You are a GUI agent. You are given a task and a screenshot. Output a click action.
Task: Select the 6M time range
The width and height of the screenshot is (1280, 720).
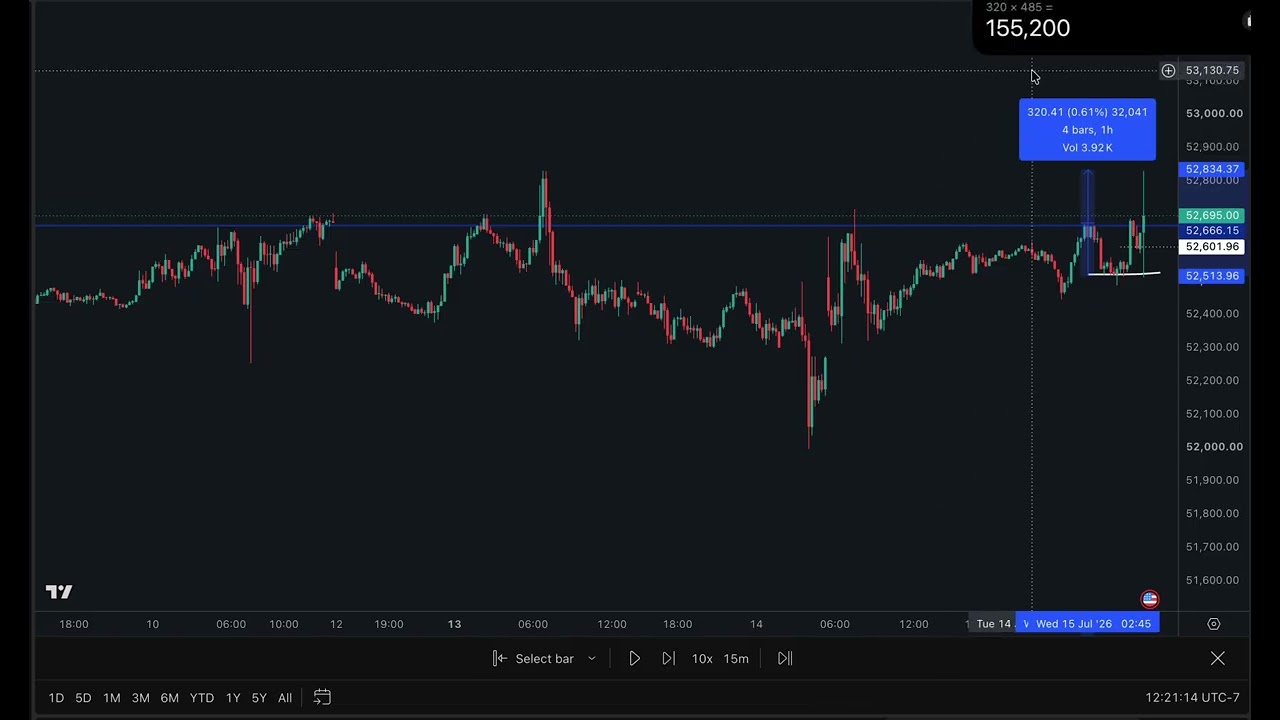tap(169, 698)
